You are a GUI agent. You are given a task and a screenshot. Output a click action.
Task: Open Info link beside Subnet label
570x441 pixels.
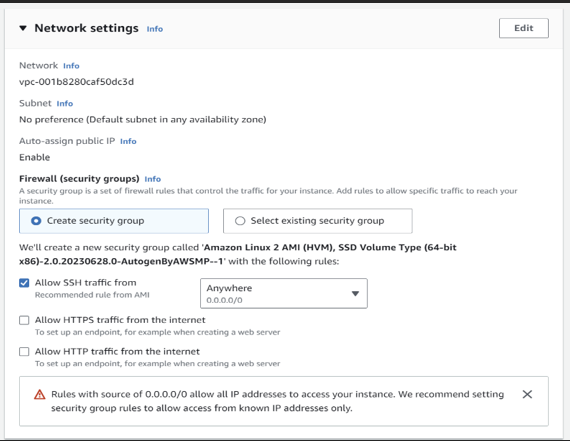65,104
